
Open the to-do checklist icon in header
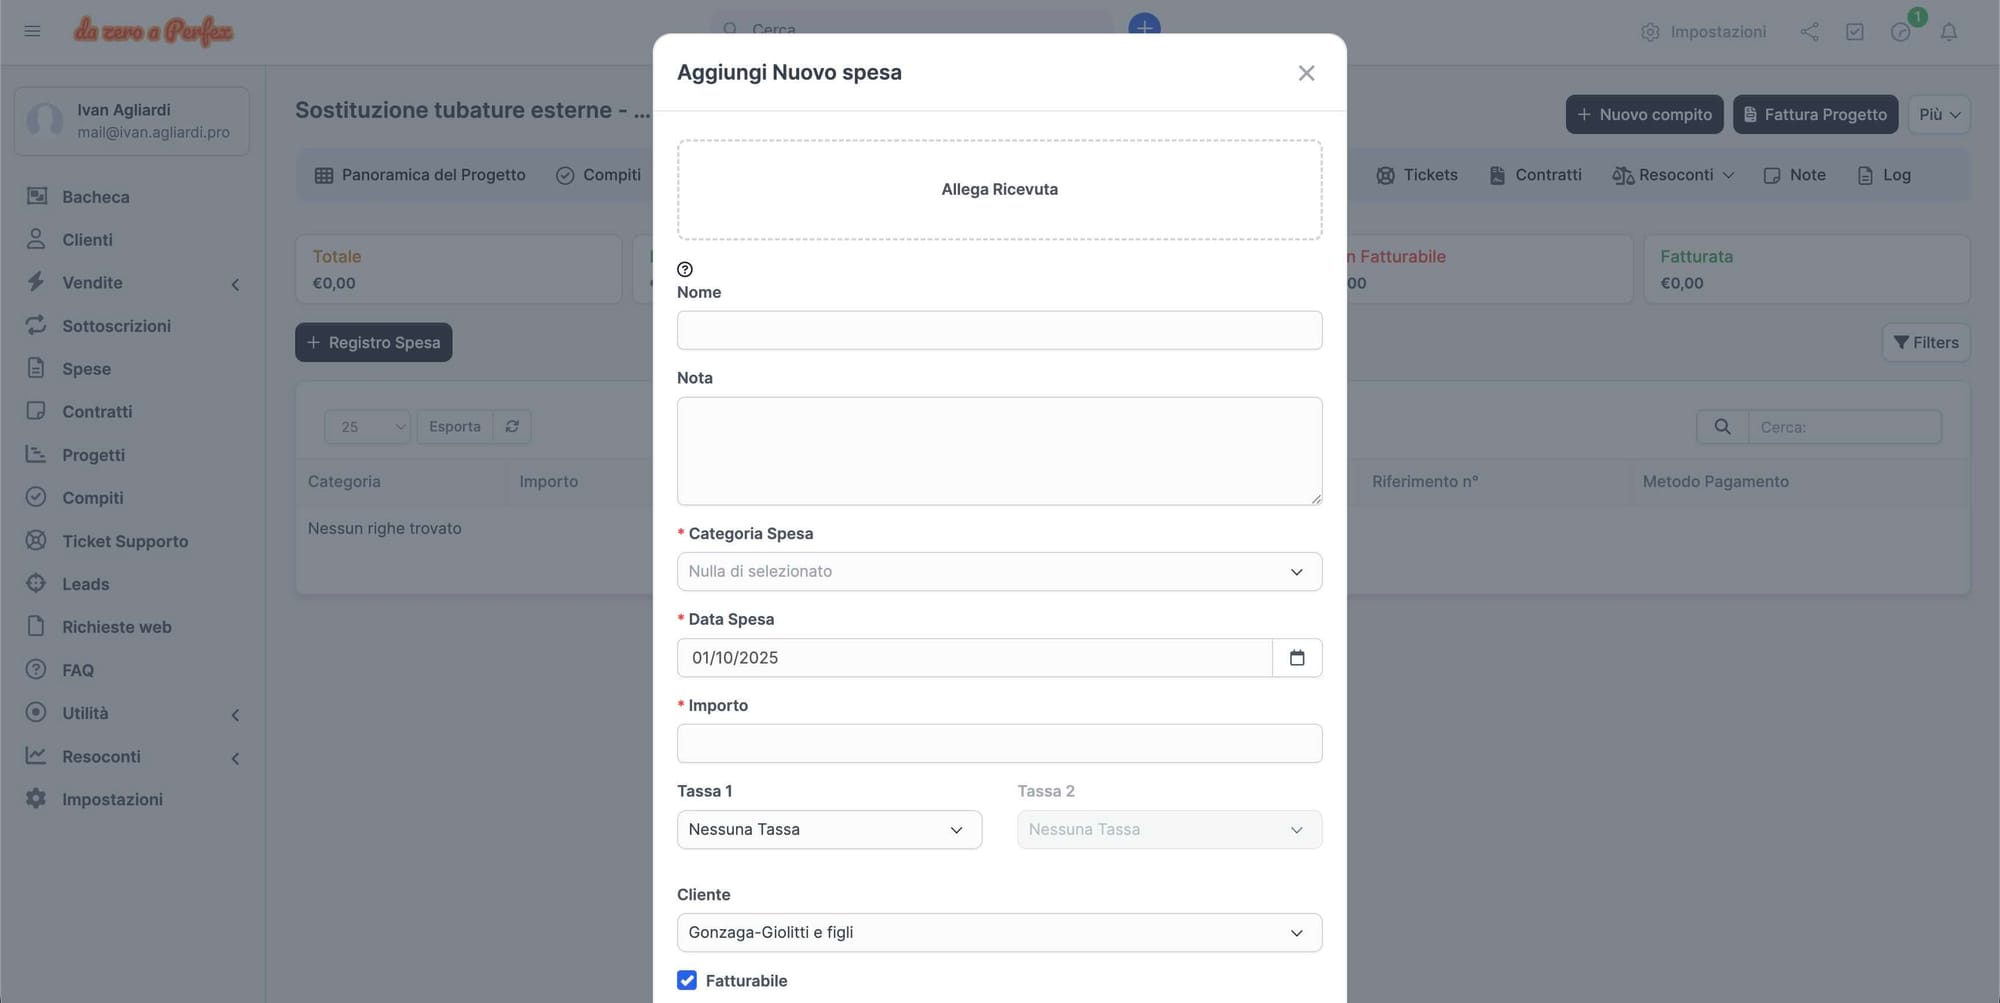1855,32
